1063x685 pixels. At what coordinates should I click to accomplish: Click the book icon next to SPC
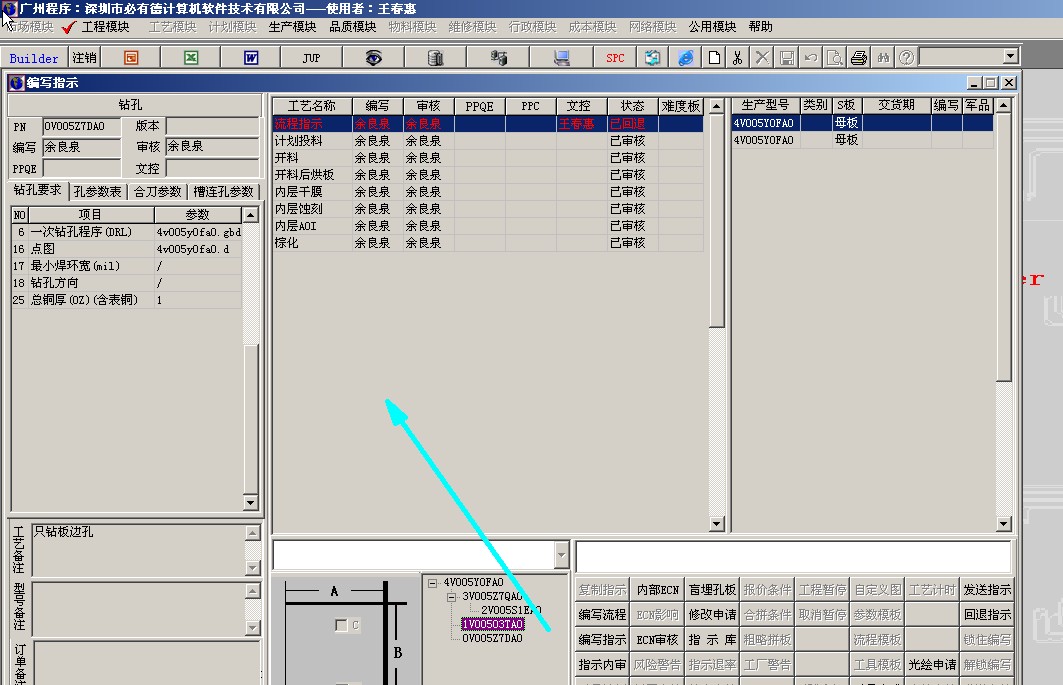(652, 58)
